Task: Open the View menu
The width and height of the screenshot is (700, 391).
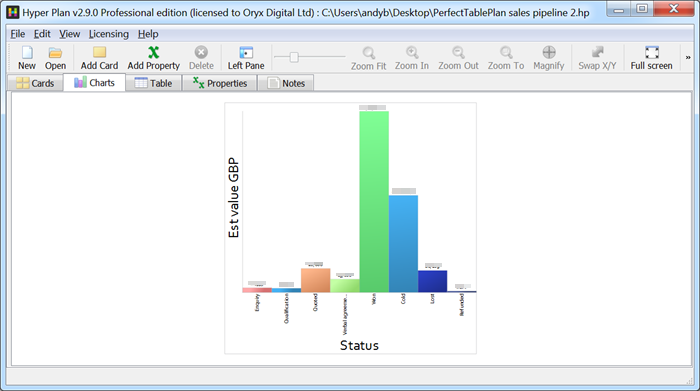Action: (70, 34)
